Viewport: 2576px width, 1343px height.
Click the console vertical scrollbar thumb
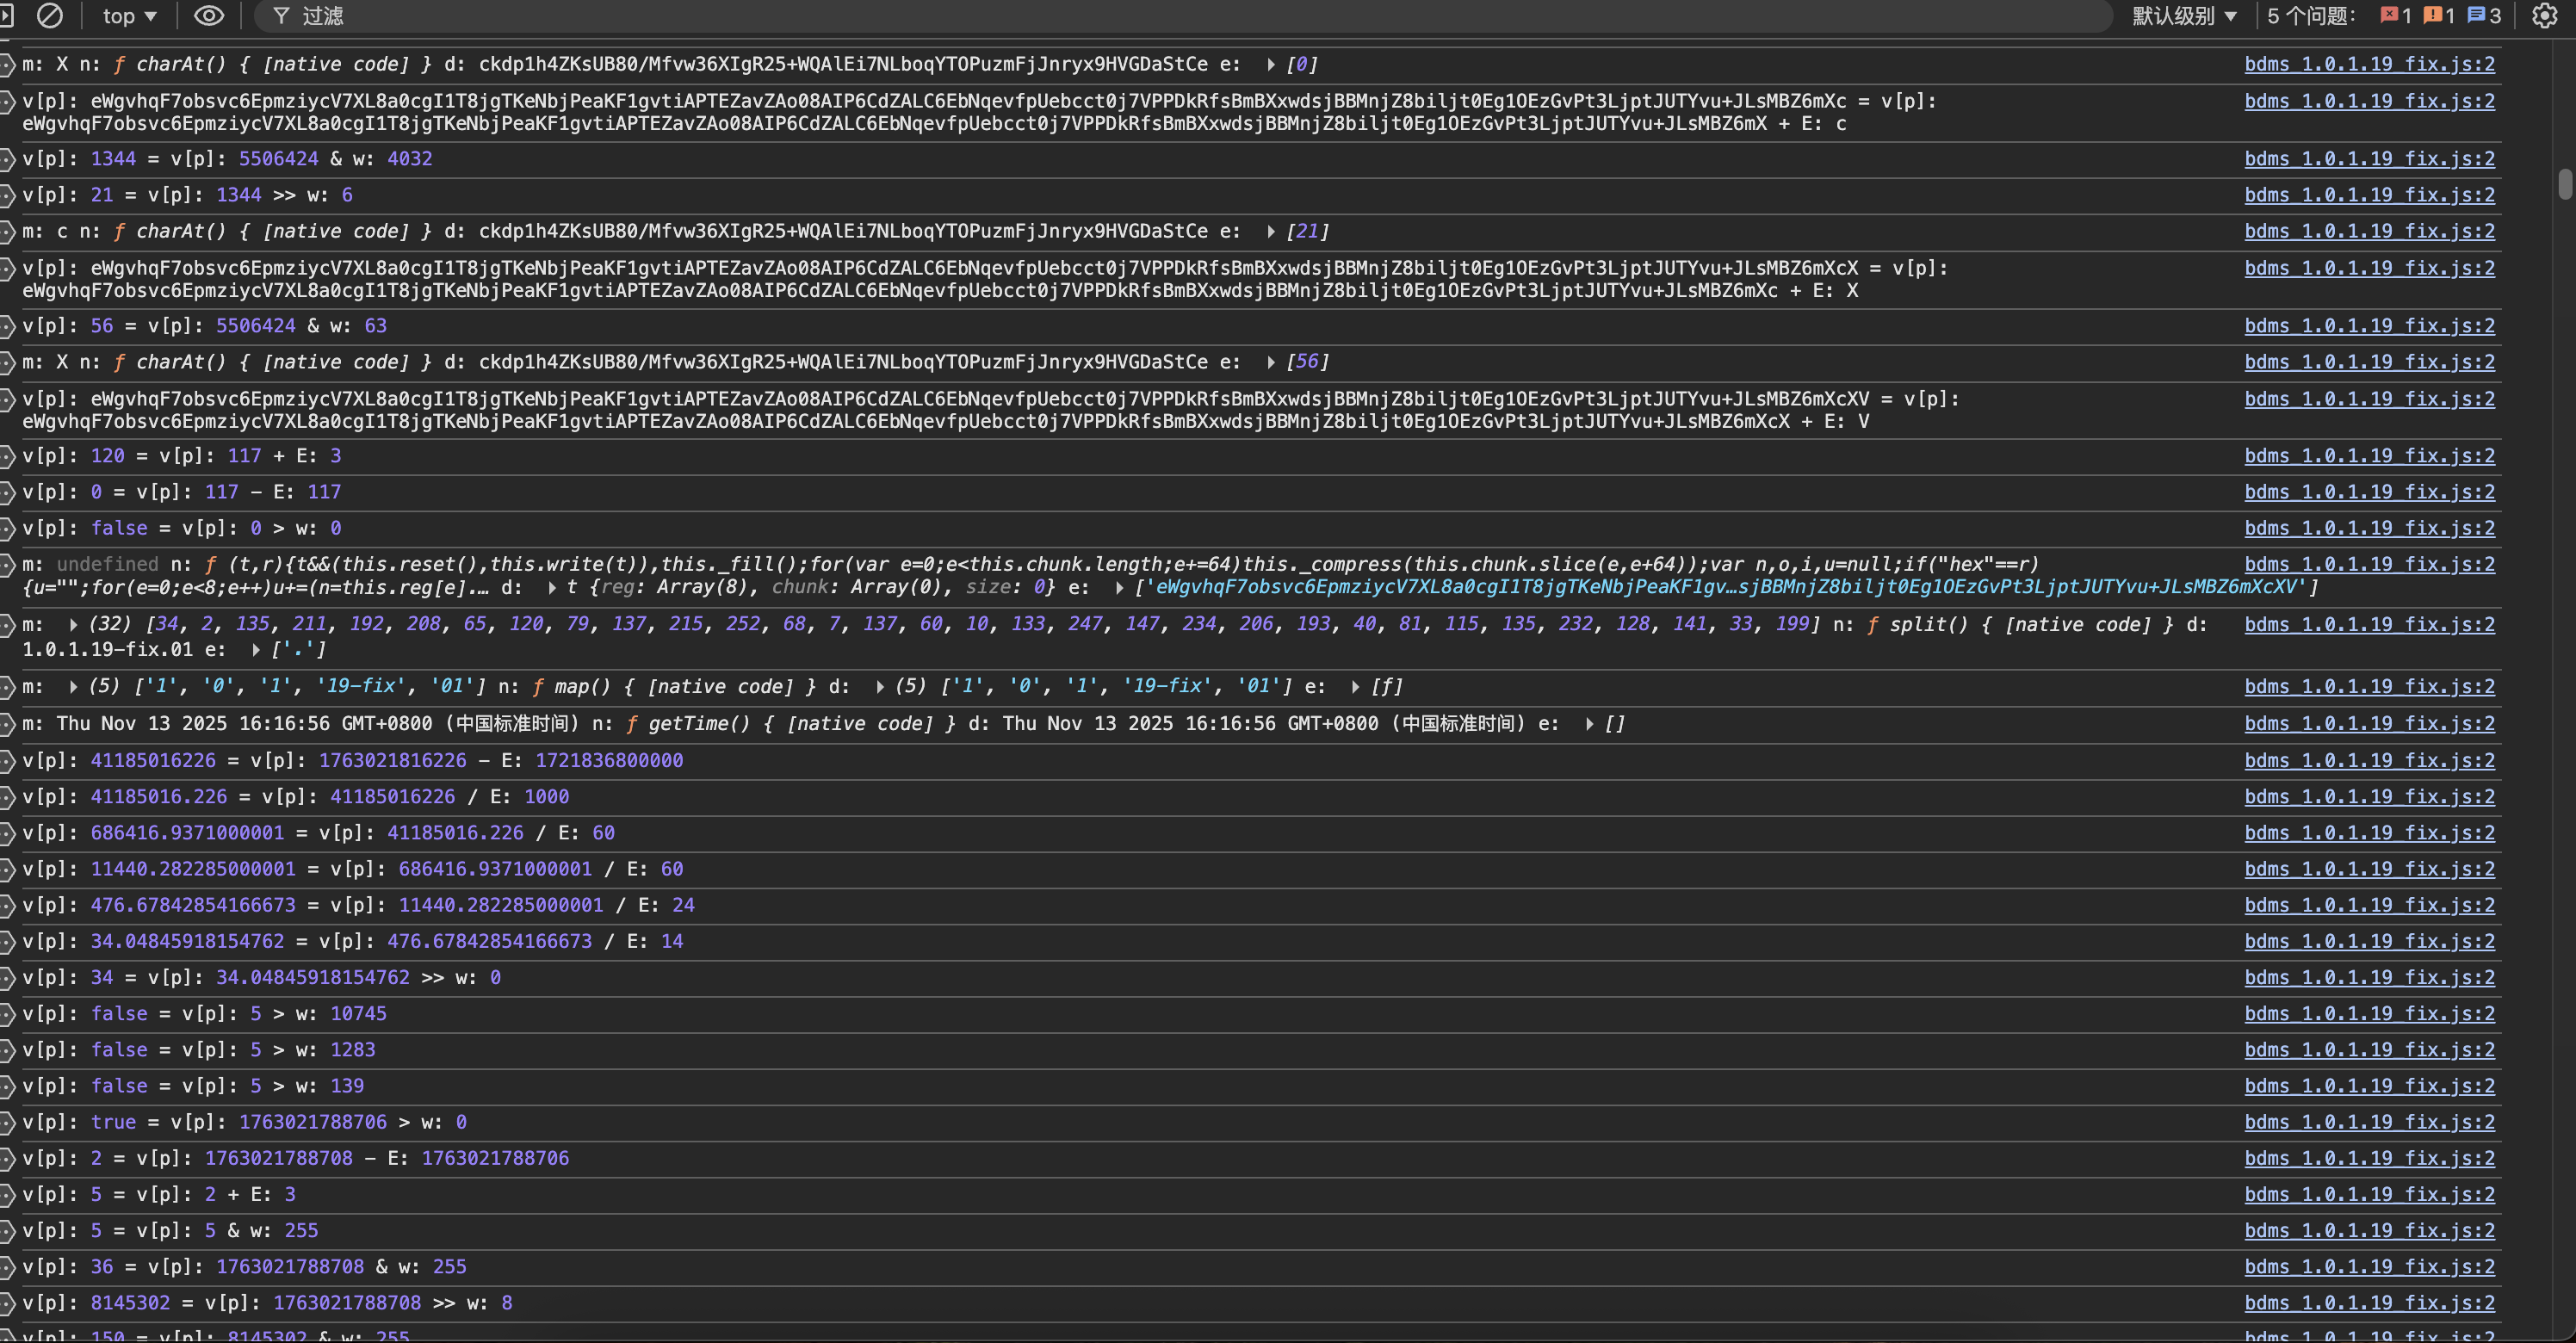pos(2564,185)
